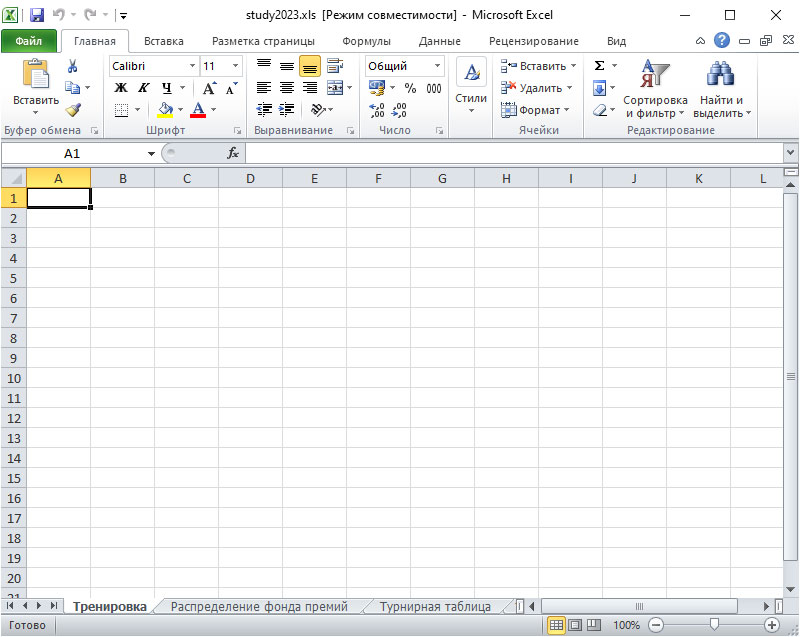800x637 pixels.
Task: Expand the Name Box dropdown arrow
Action: click(x=151, y=154)
